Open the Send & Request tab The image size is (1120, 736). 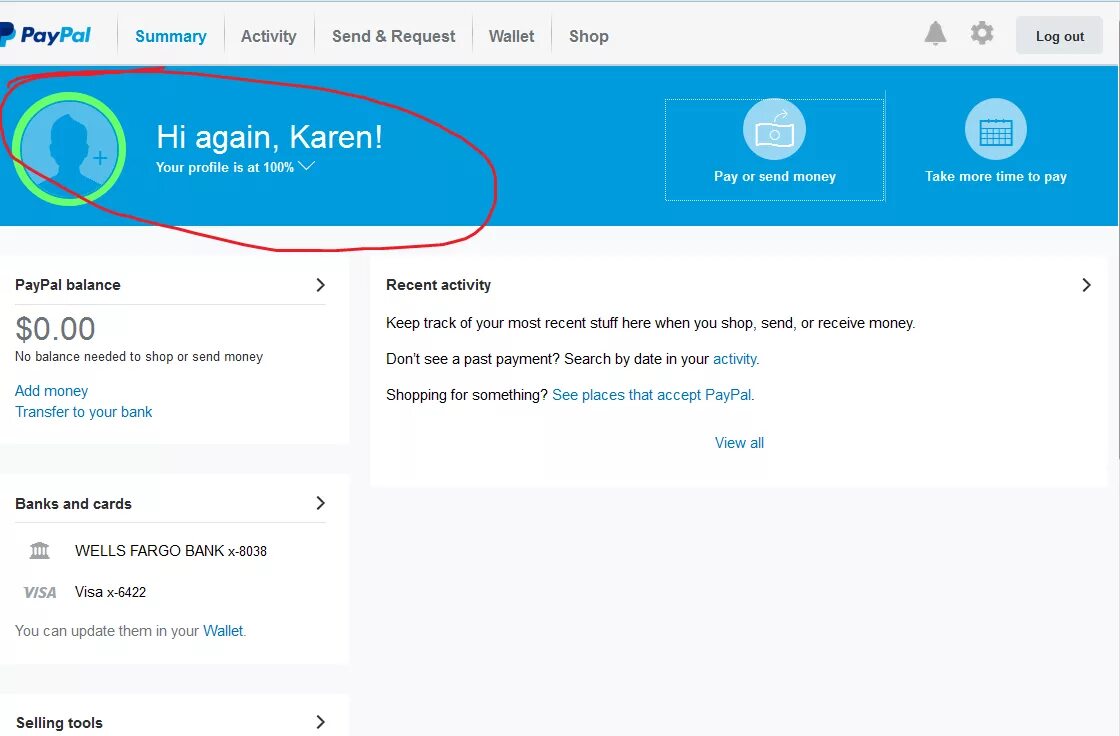394,36
